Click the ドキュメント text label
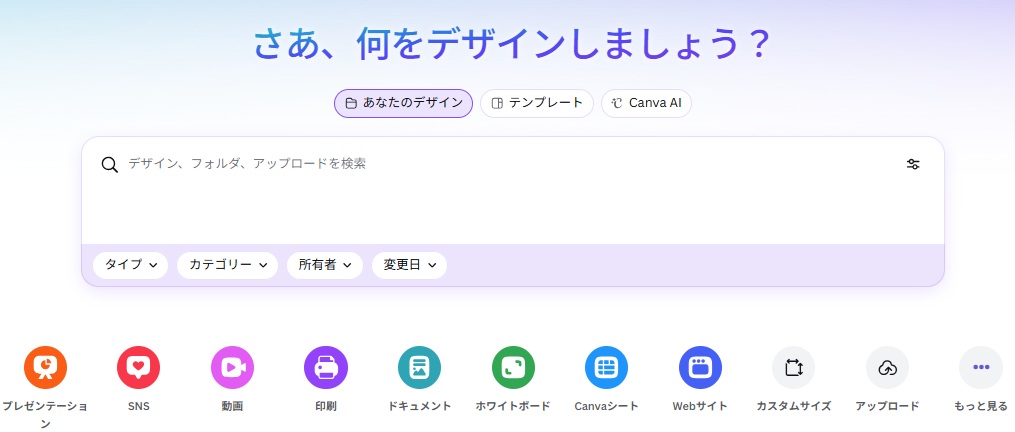The height and width of the screenshot is (432, 1015). tap(419, 407)
